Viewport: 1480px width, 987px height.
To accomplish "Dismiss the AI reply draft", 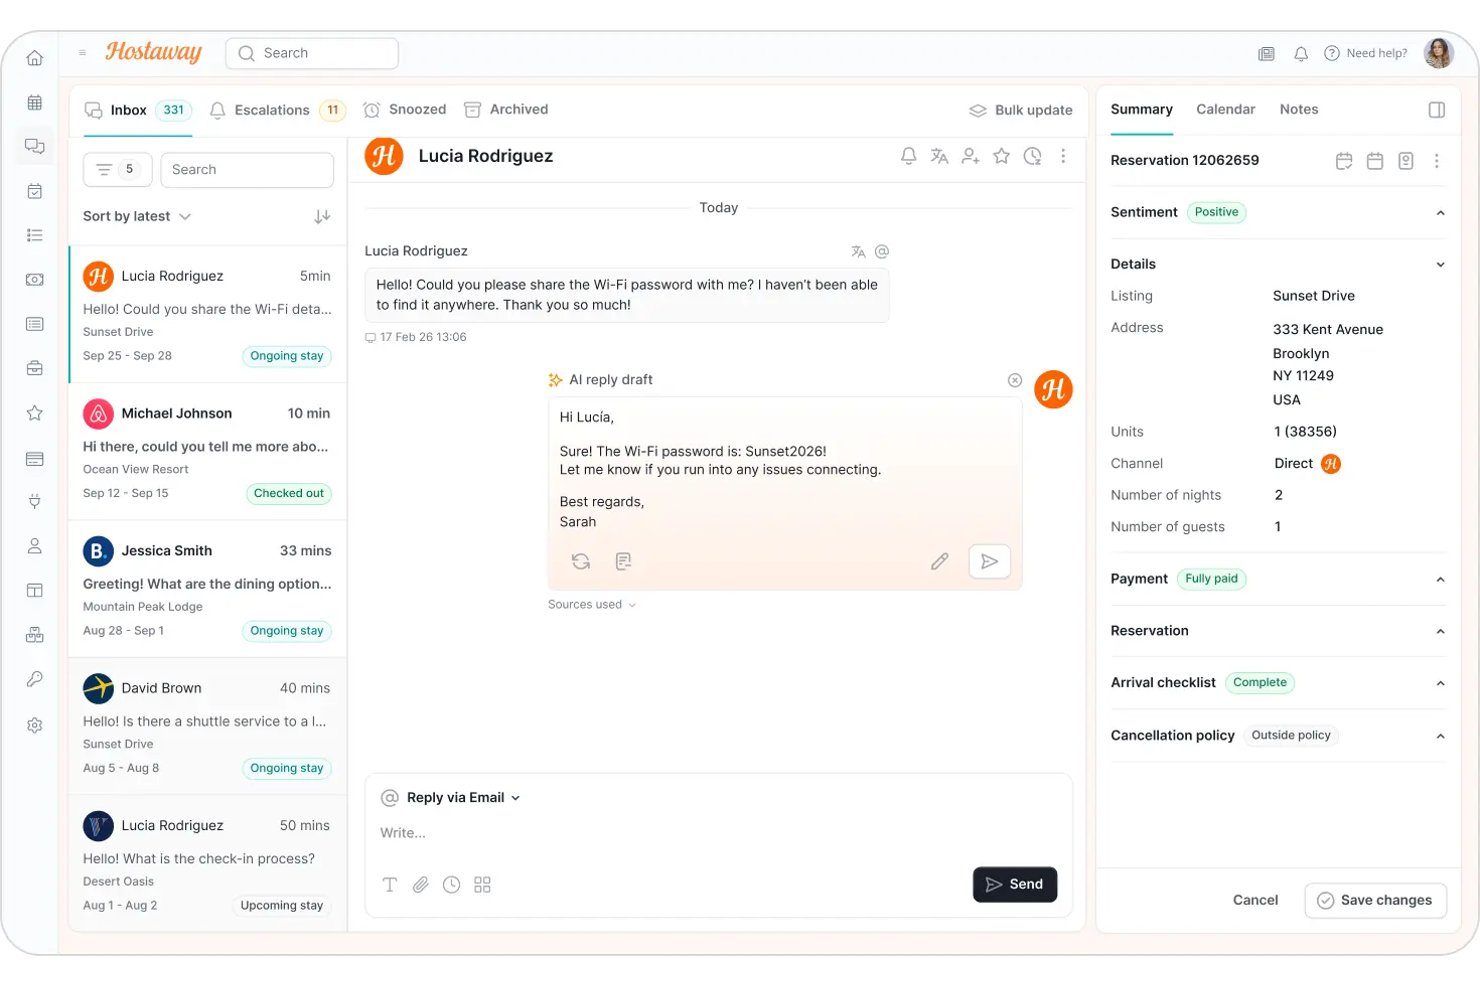I will click(x=1015, y=380).
